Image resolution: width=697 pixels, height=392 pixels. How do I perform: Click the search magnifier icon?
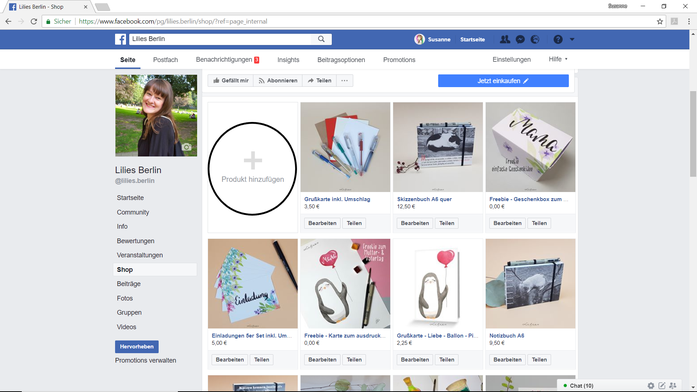tap(321, 39)
